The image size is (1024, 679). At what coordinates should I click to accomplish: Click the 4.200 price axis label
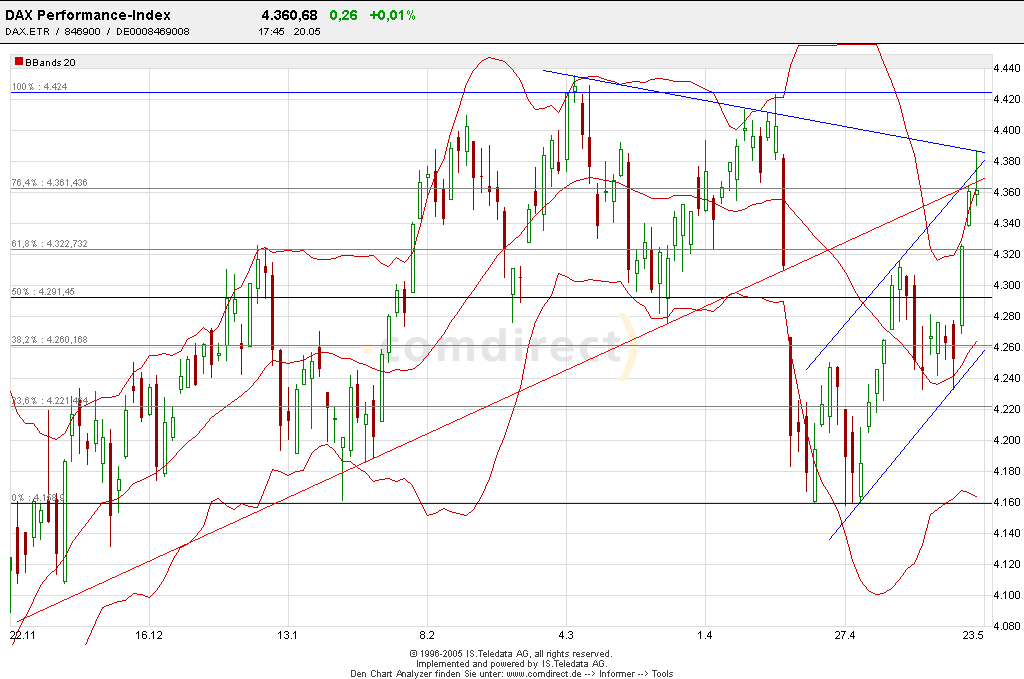1006,440
